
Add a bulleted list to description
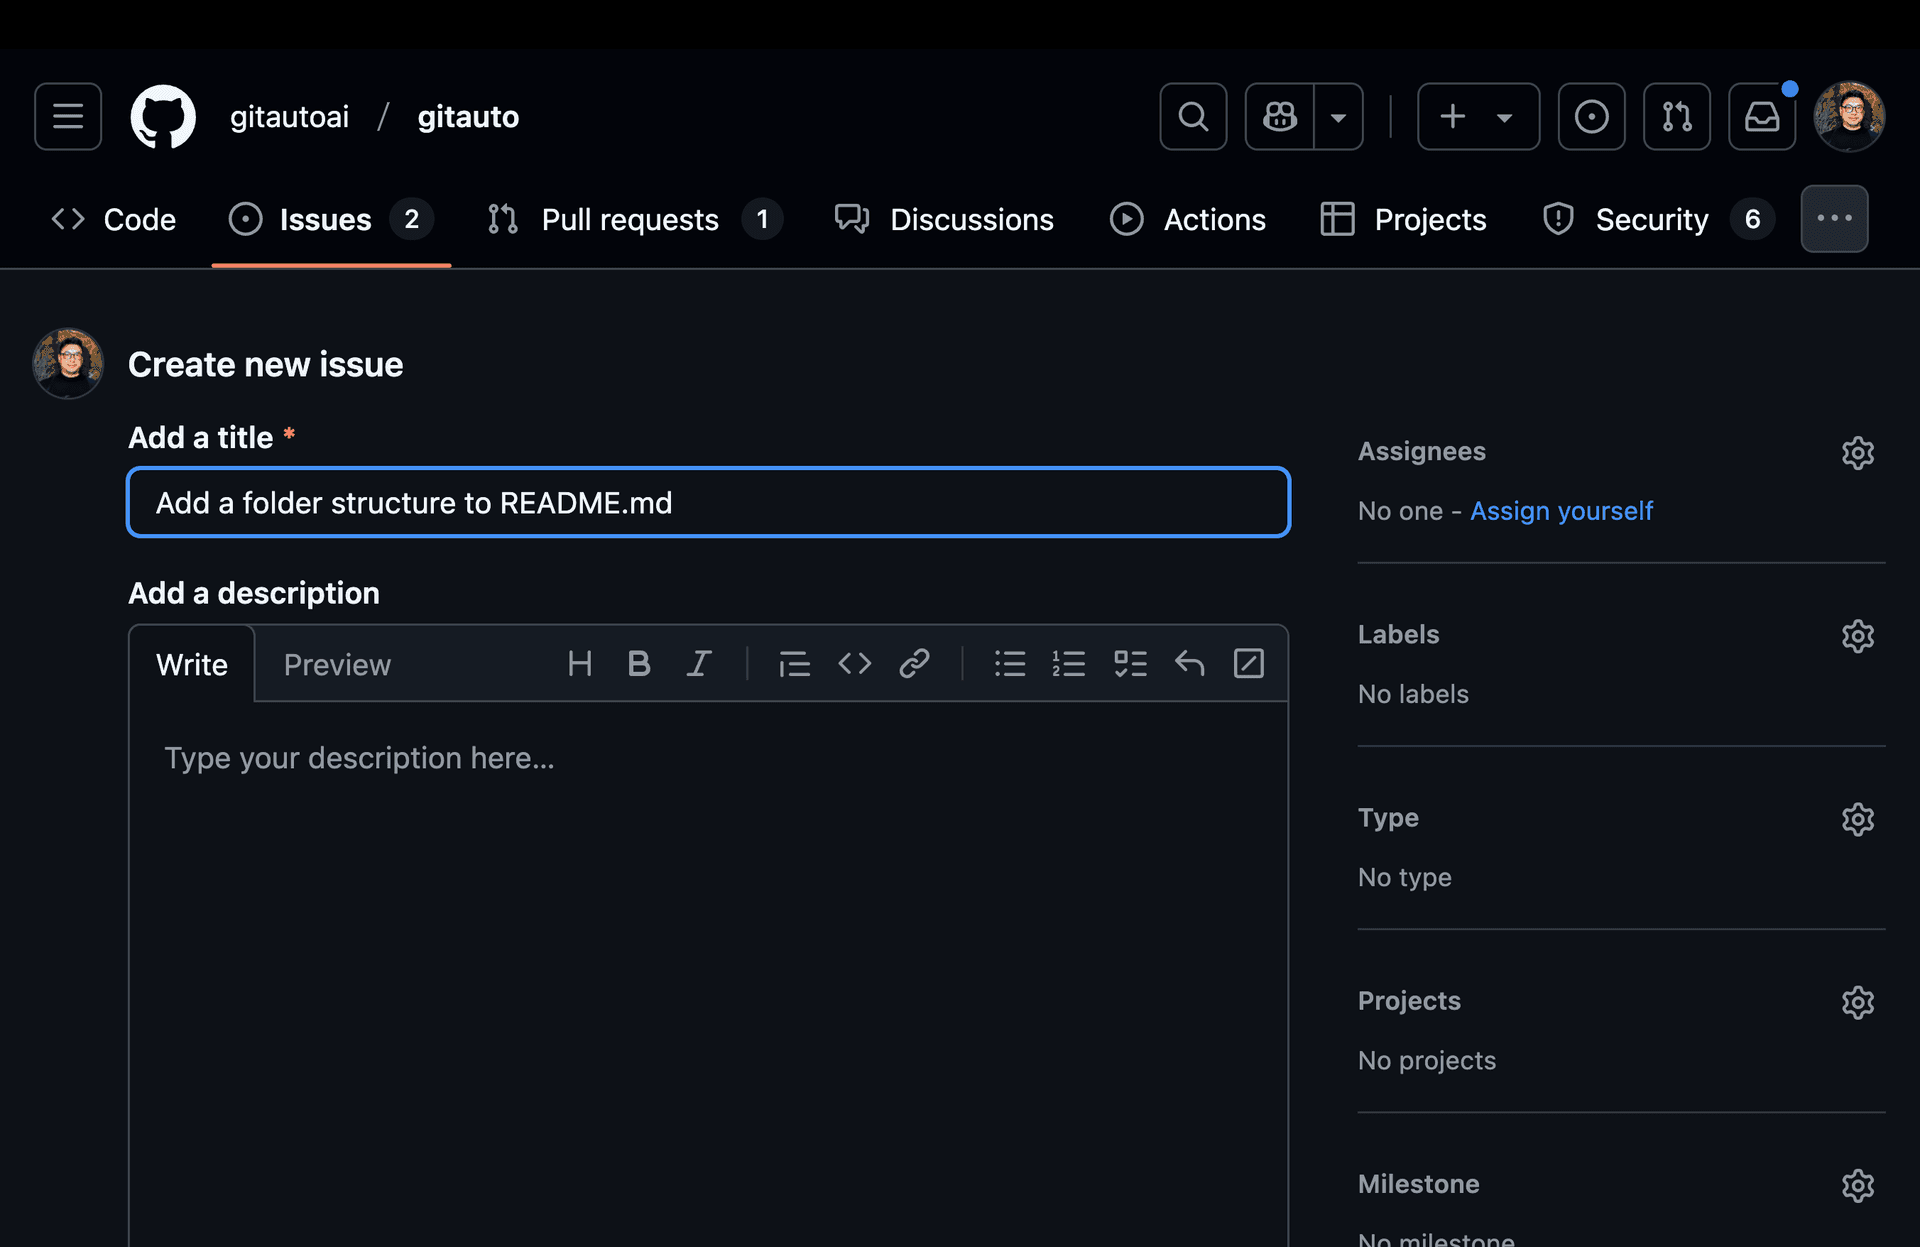click(x=1010, y=663)
